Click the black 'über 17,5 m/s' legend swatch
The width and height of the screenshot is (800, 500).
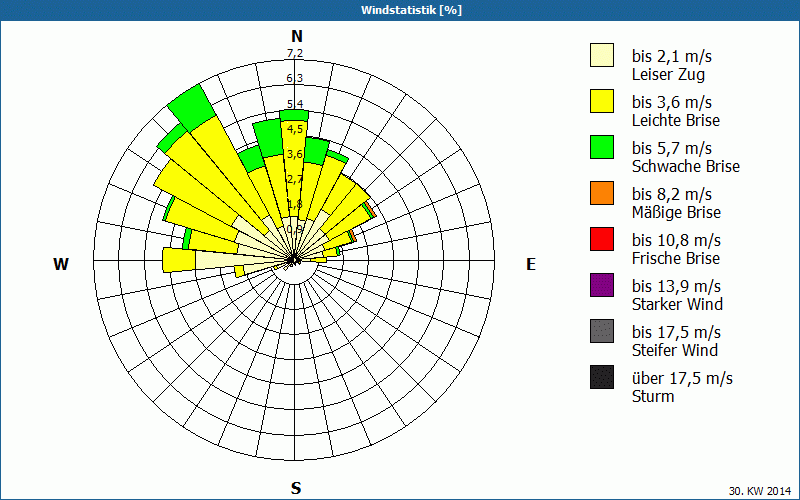point(602,377)
